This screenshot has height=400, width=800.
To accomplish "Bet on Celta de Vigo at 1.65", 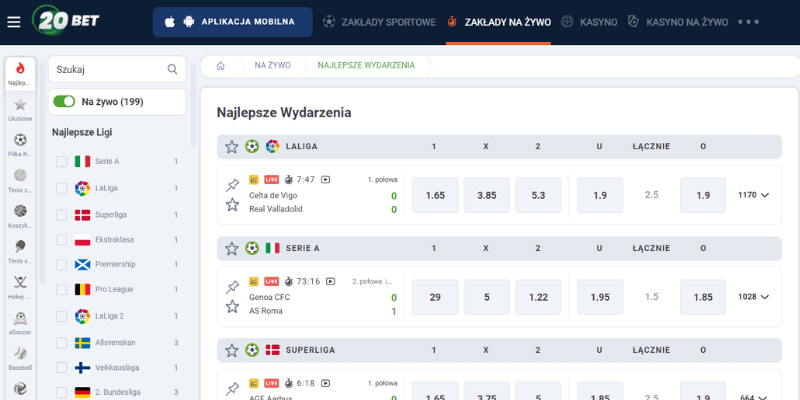I will (435, 195).
